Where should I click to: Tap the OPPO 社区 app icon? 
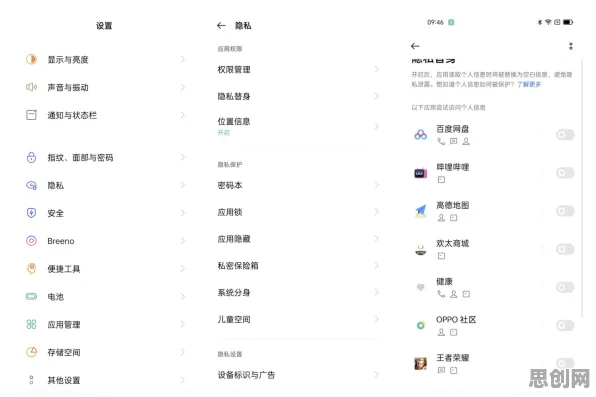point(420,326)
